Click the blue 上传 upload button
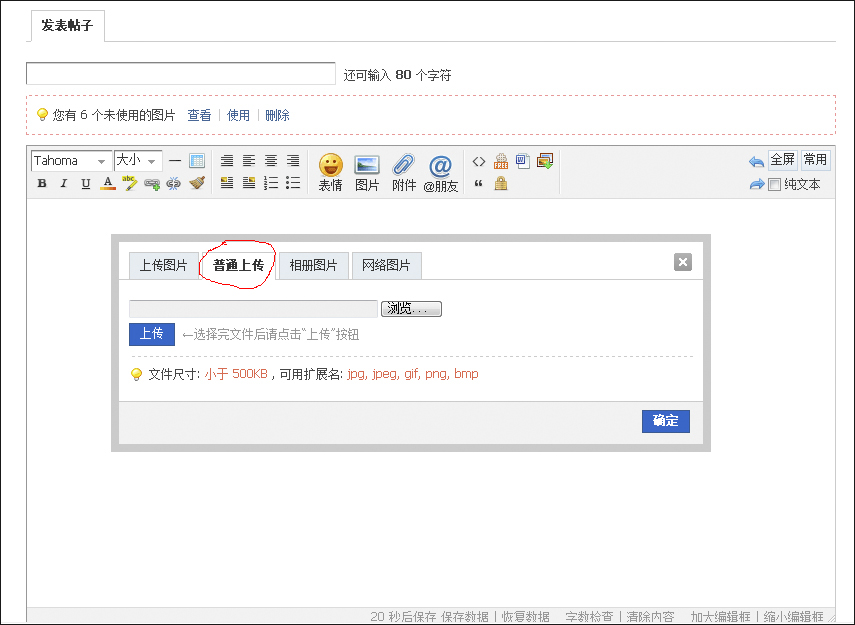Screen dimensions: 855x625 pos(152,334)
